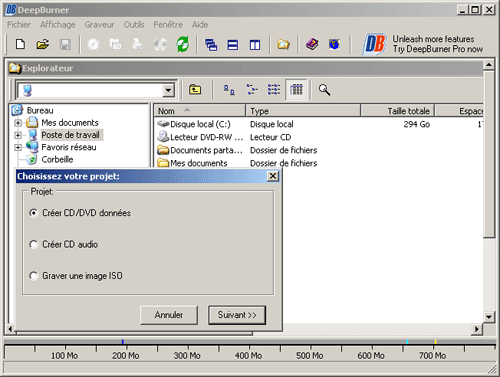Image resolution: width=500 pixels, height=377 pixels.
Task: Toggle the Explorer panel folder icon
Action: coord(283,44)
